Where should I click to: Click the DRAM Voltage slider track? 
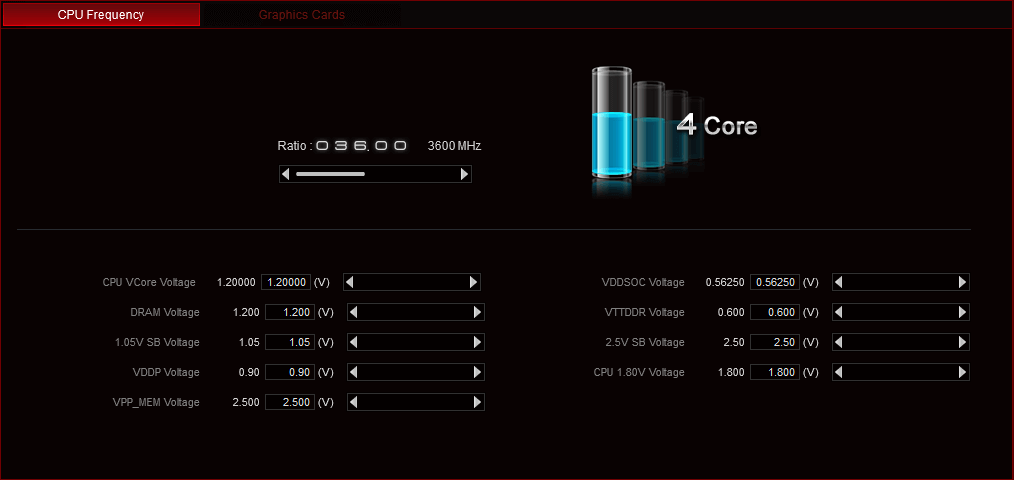(x=416, y=312)
